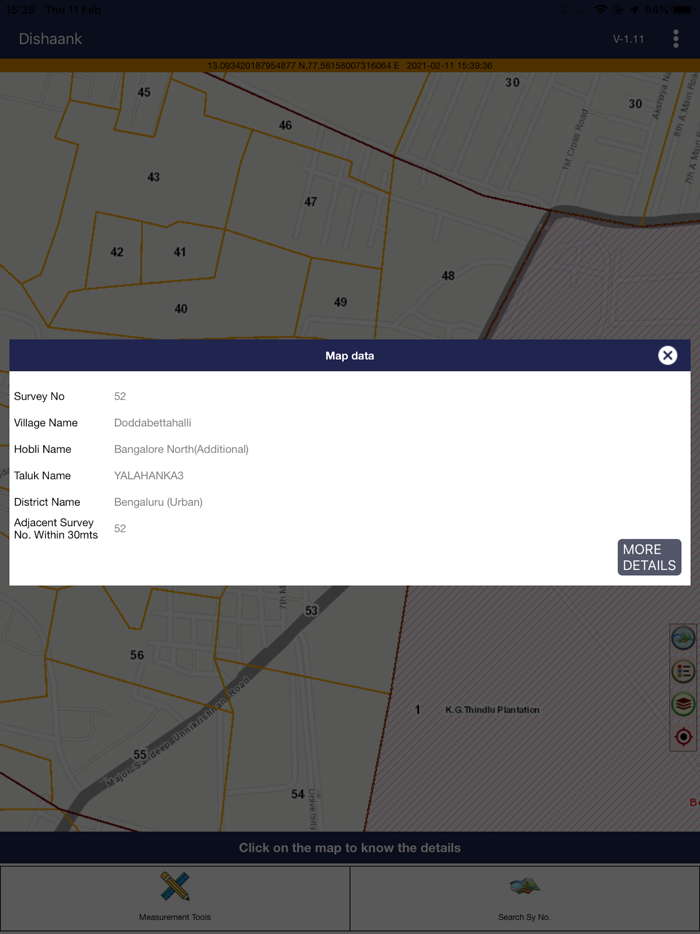Select the adjacent survey value 52
The height and width of the screenshot is (934, 700).
tap(120, 528)
